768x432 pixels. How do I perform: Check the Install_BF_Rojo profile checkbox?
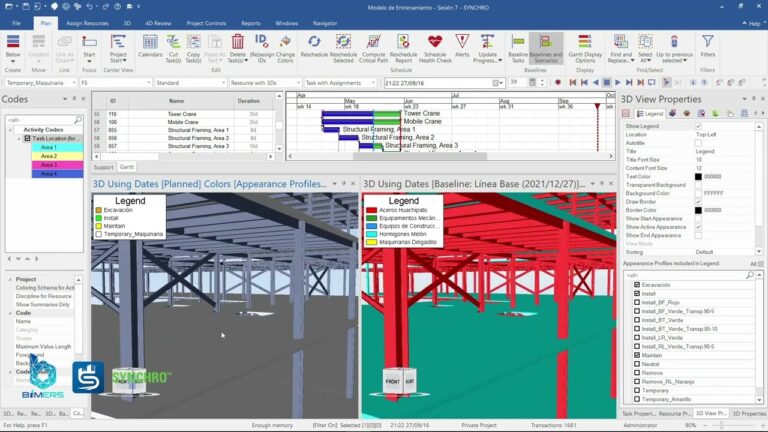pos(637,302)
